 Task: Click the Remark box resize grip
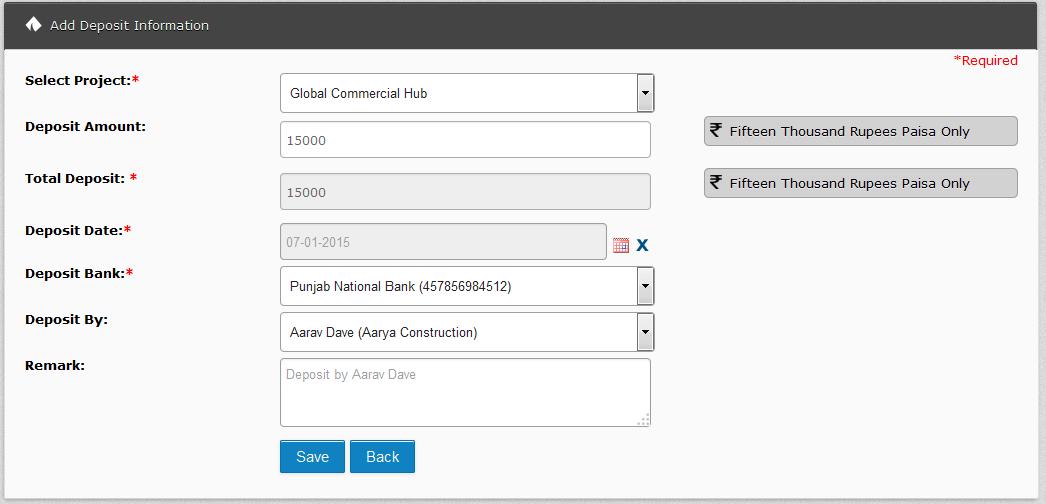[643, 420]
